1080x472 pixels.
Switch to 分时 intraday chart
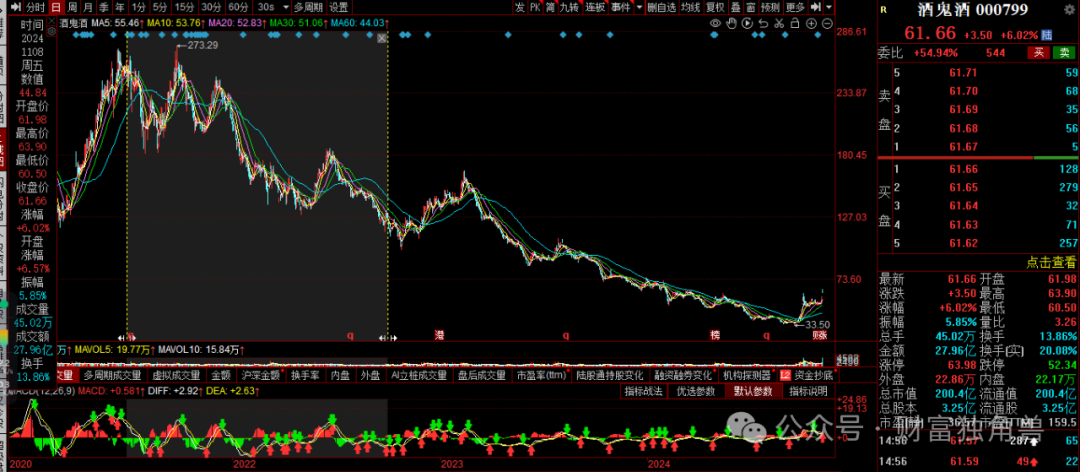click(x=36, y=7)
